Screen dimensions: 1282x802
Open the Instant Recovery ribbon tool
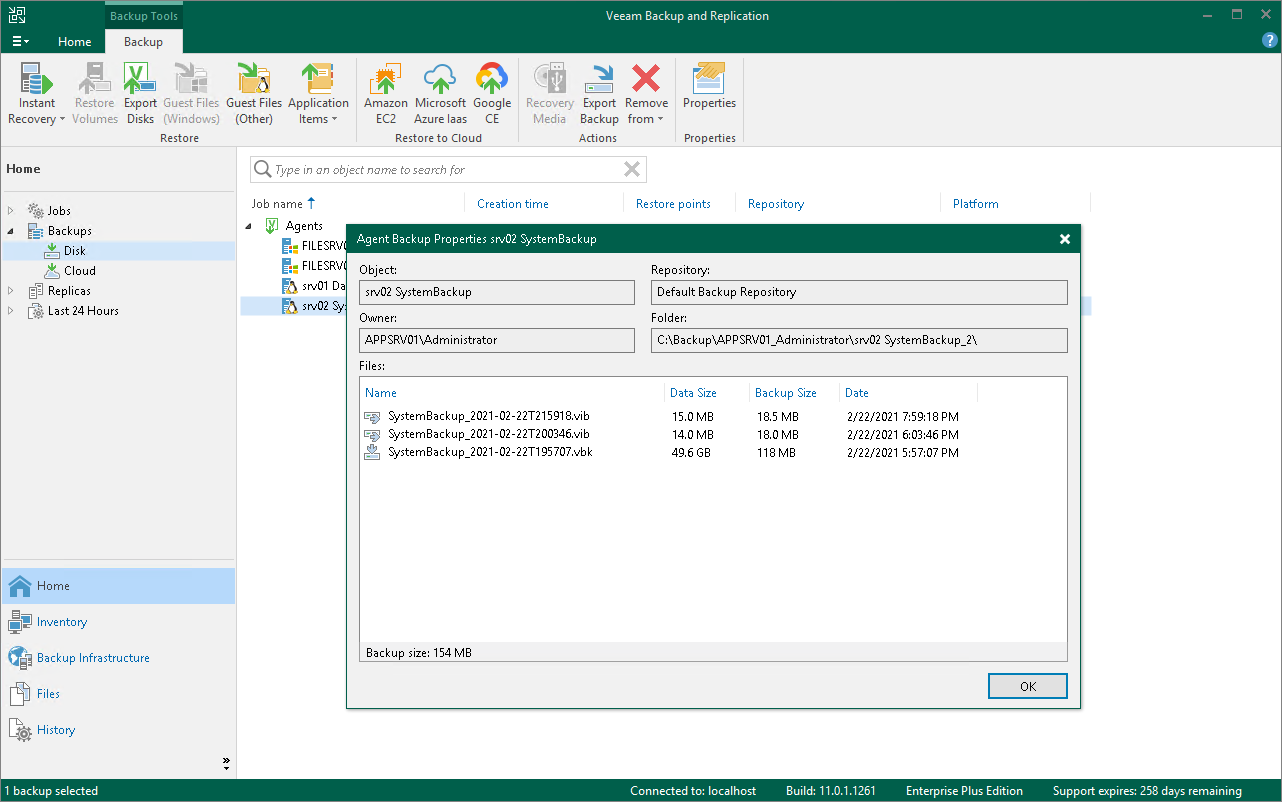37,94
